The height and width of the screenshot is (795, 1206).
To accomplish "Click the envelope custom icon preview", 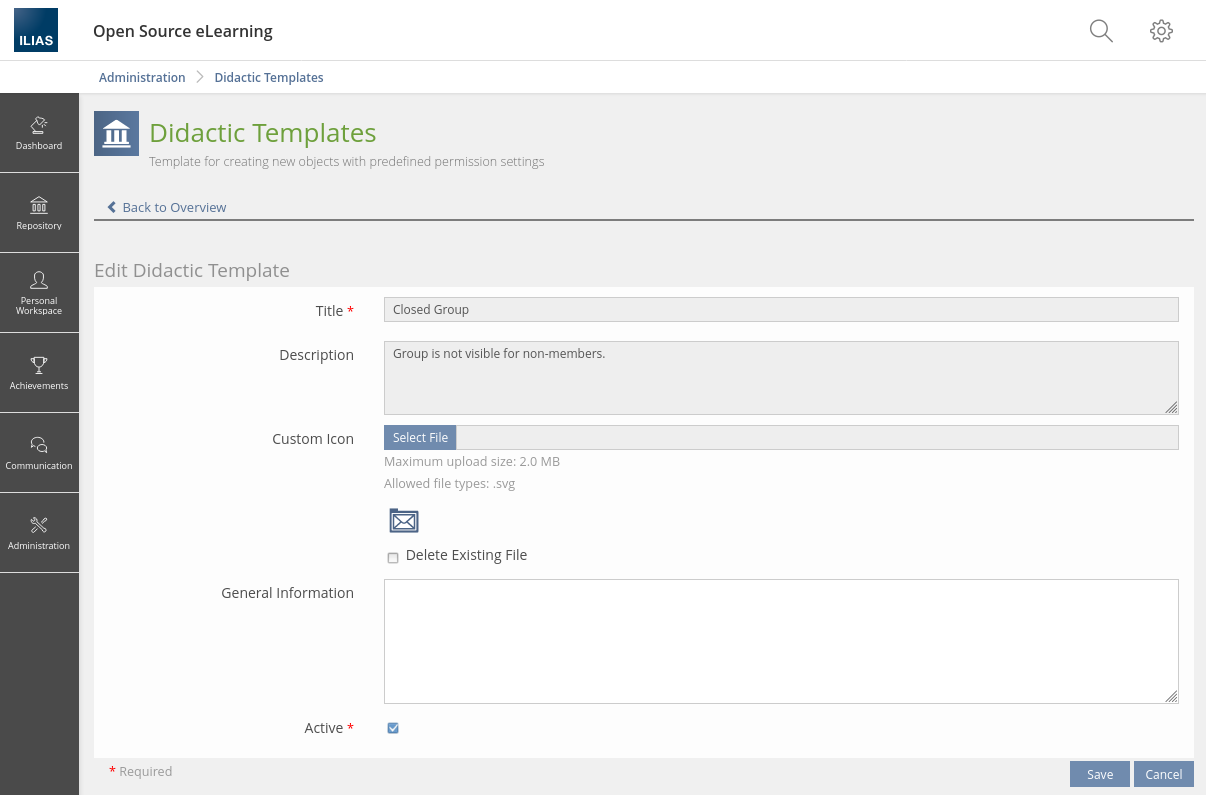I will point(404,521).
